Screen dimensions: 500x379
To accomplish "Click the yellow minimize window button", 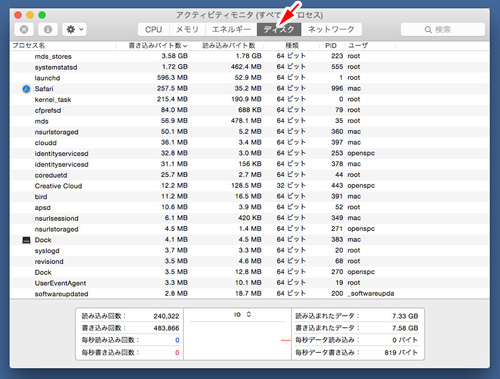I will tap(30, 15).
